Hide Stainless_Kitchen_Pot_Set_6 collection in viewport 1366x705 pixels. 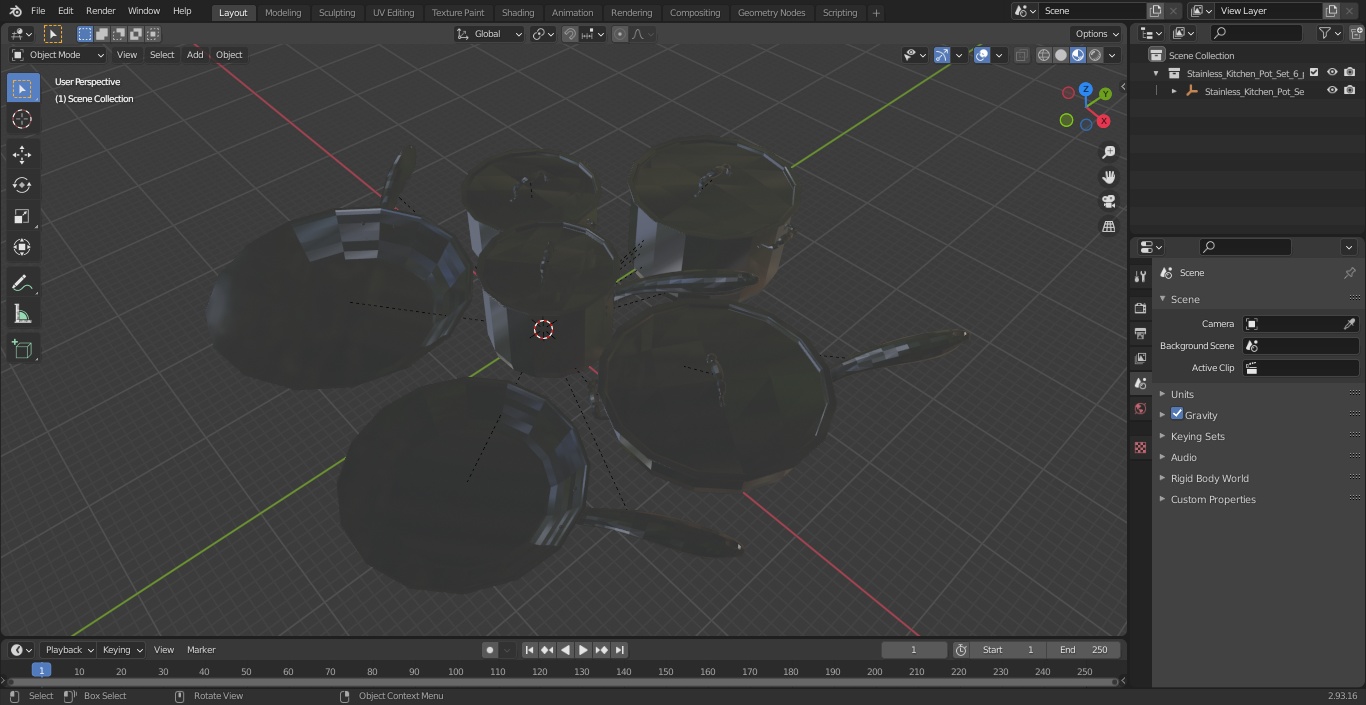pos(1332,73)
